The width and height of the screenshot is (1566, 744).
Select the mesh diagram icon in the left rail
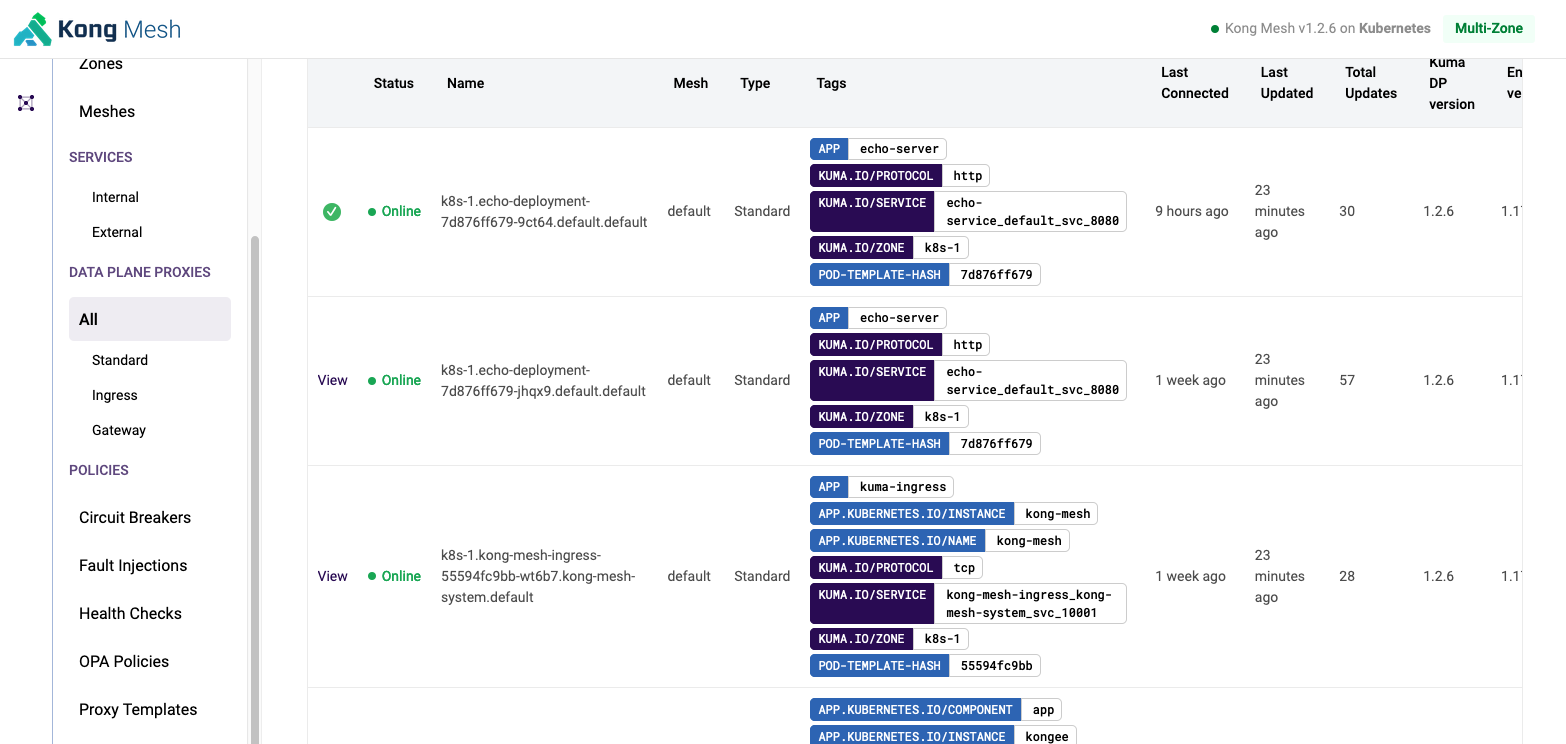click(x=25, y=103)
